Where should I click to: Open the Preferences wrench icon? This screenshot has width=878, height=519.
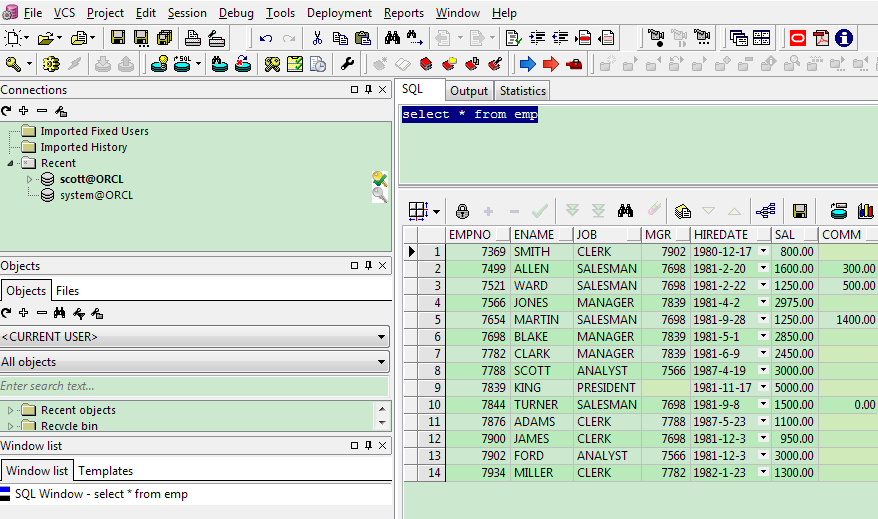tap(347, 64)
